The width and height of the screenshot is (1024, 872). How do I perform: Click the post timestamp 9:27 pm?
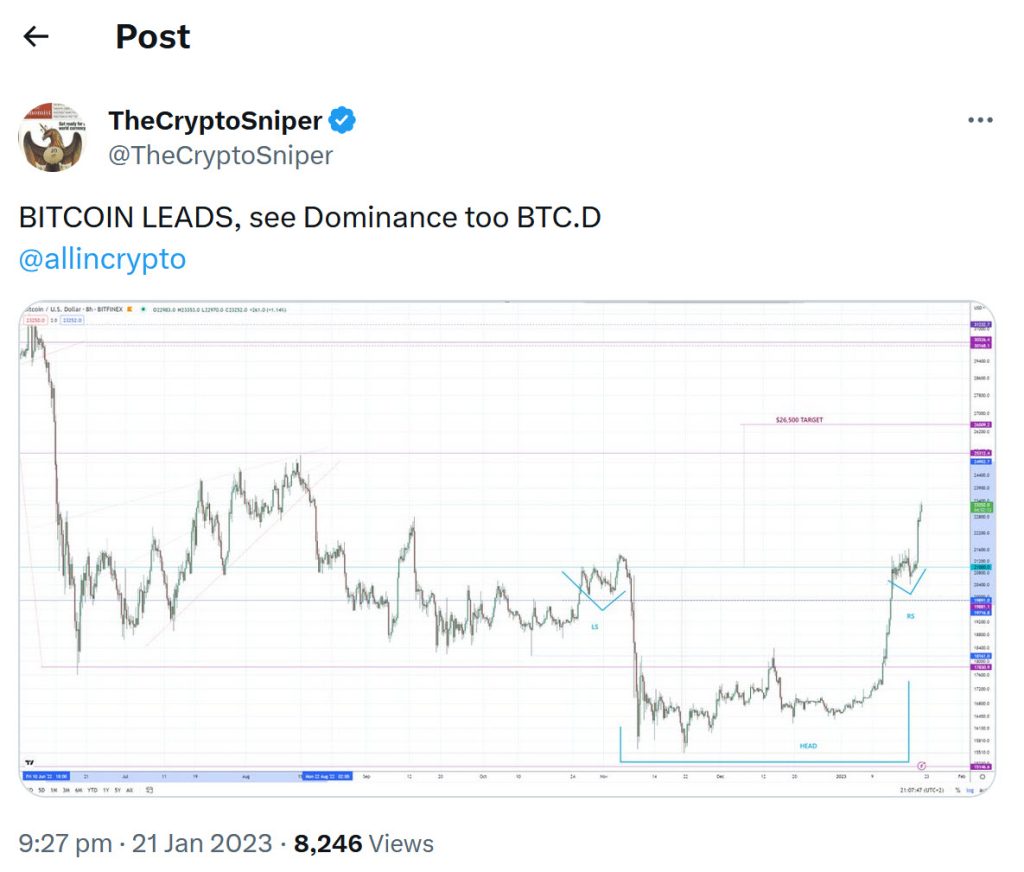pos(65,844)
